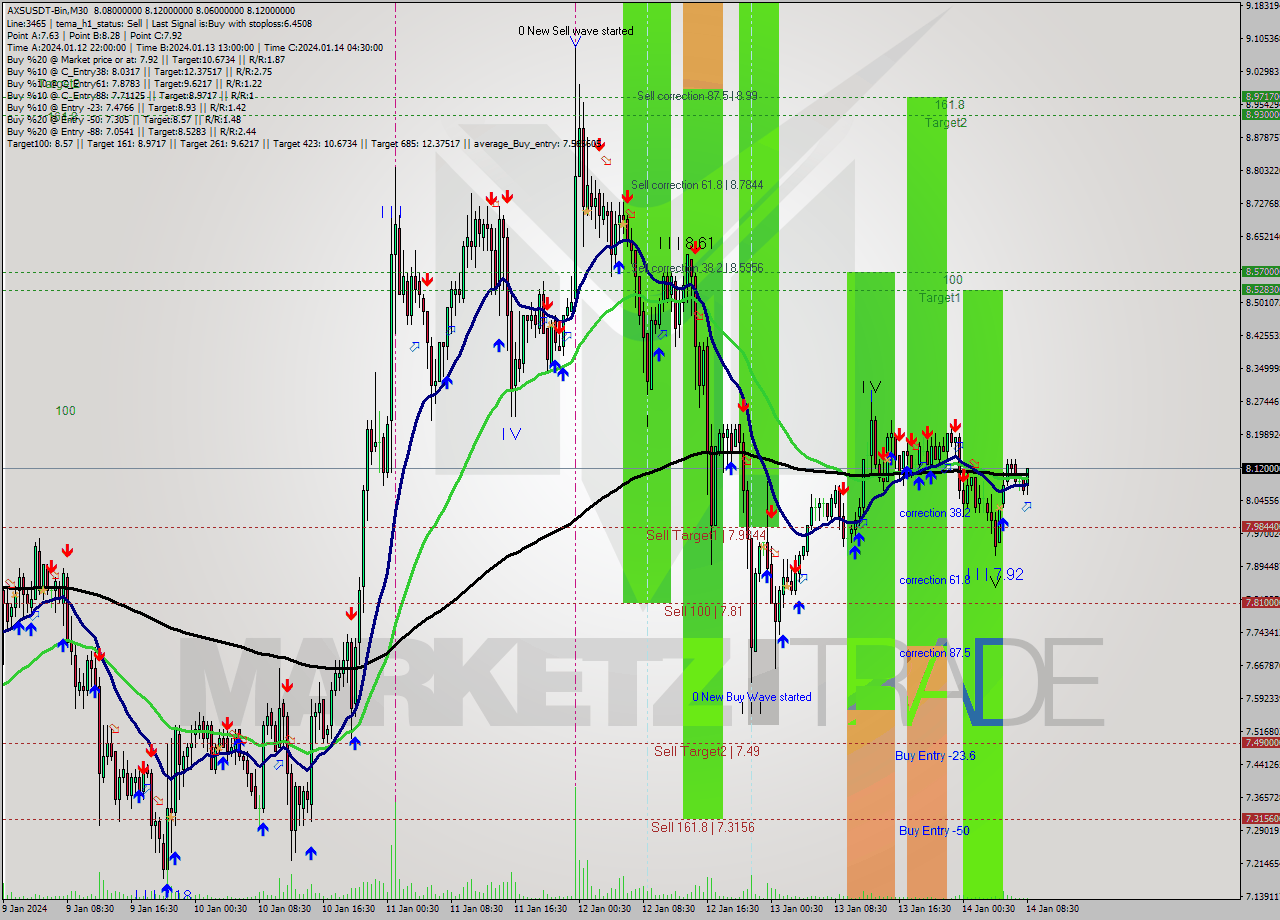The image size is (1280, 920).
Task: Click the 'Target1' label
Action: coord(940,297)
